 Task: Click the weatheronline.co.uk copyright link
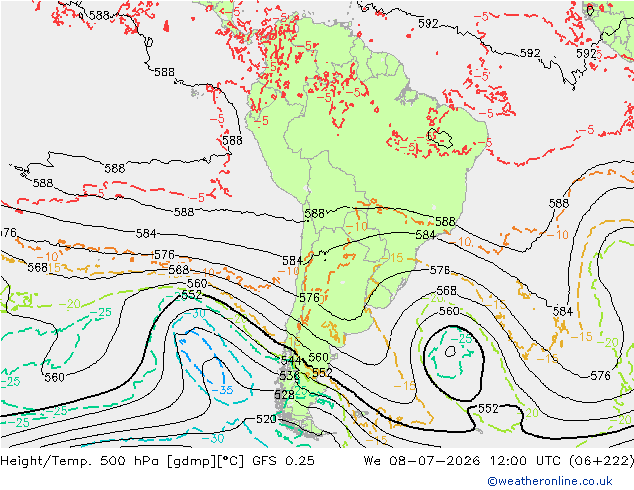(550, 481)
